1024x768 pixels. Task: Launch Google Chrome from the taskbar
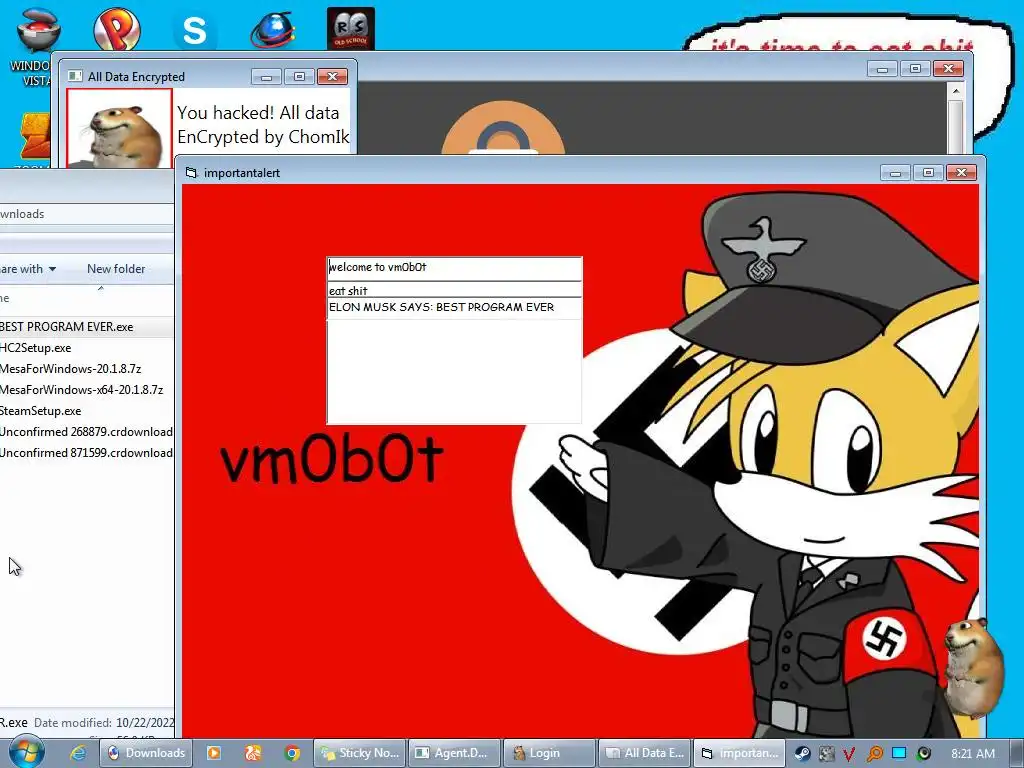(x=293, y=753)
